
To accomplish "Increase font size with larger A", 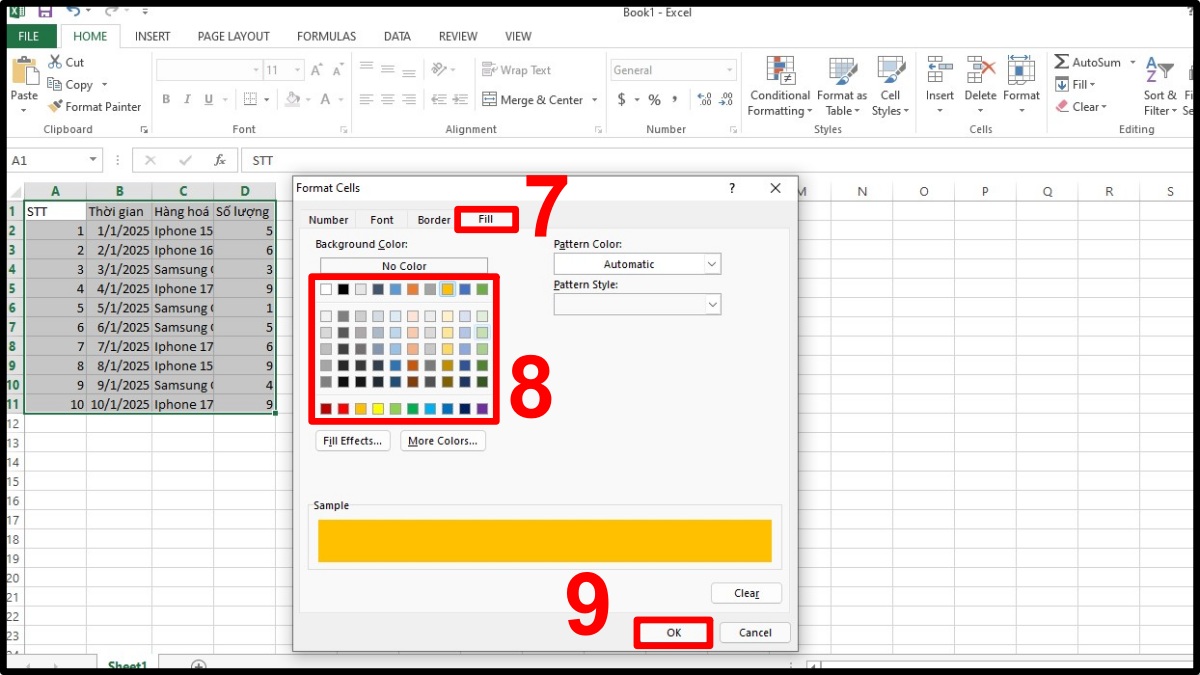I will [x=316, y=70].
